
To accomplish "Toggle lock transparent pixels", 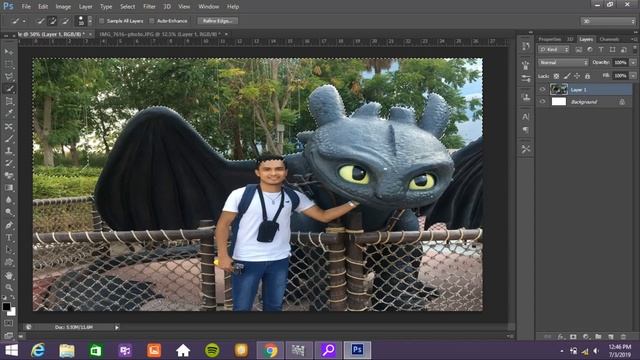I will coord(556,76).
